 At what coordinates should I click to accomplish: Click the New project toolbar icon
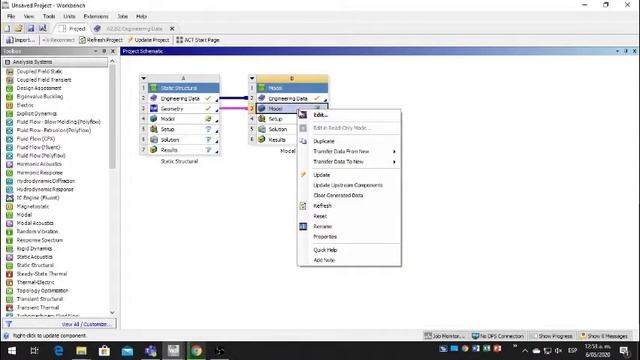[x=7, y=29]
